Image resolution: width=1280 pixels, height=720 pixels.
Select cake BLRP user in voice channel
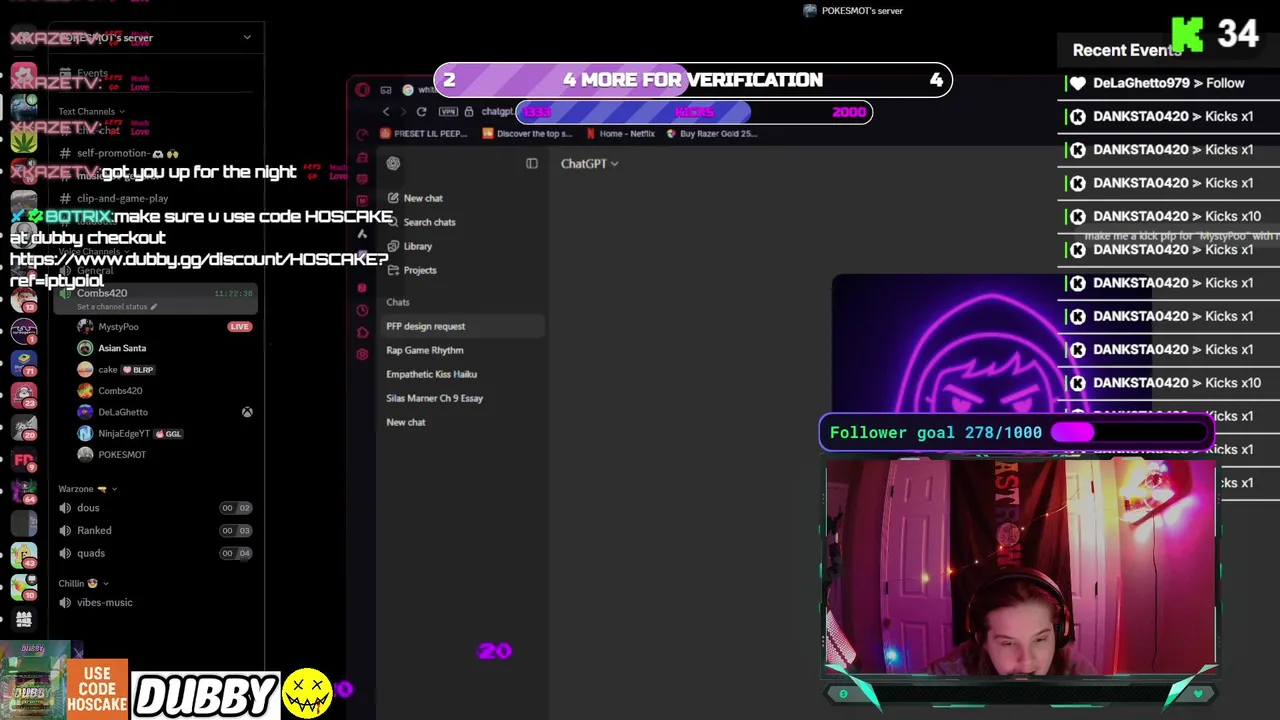click(x=117, y=369)
